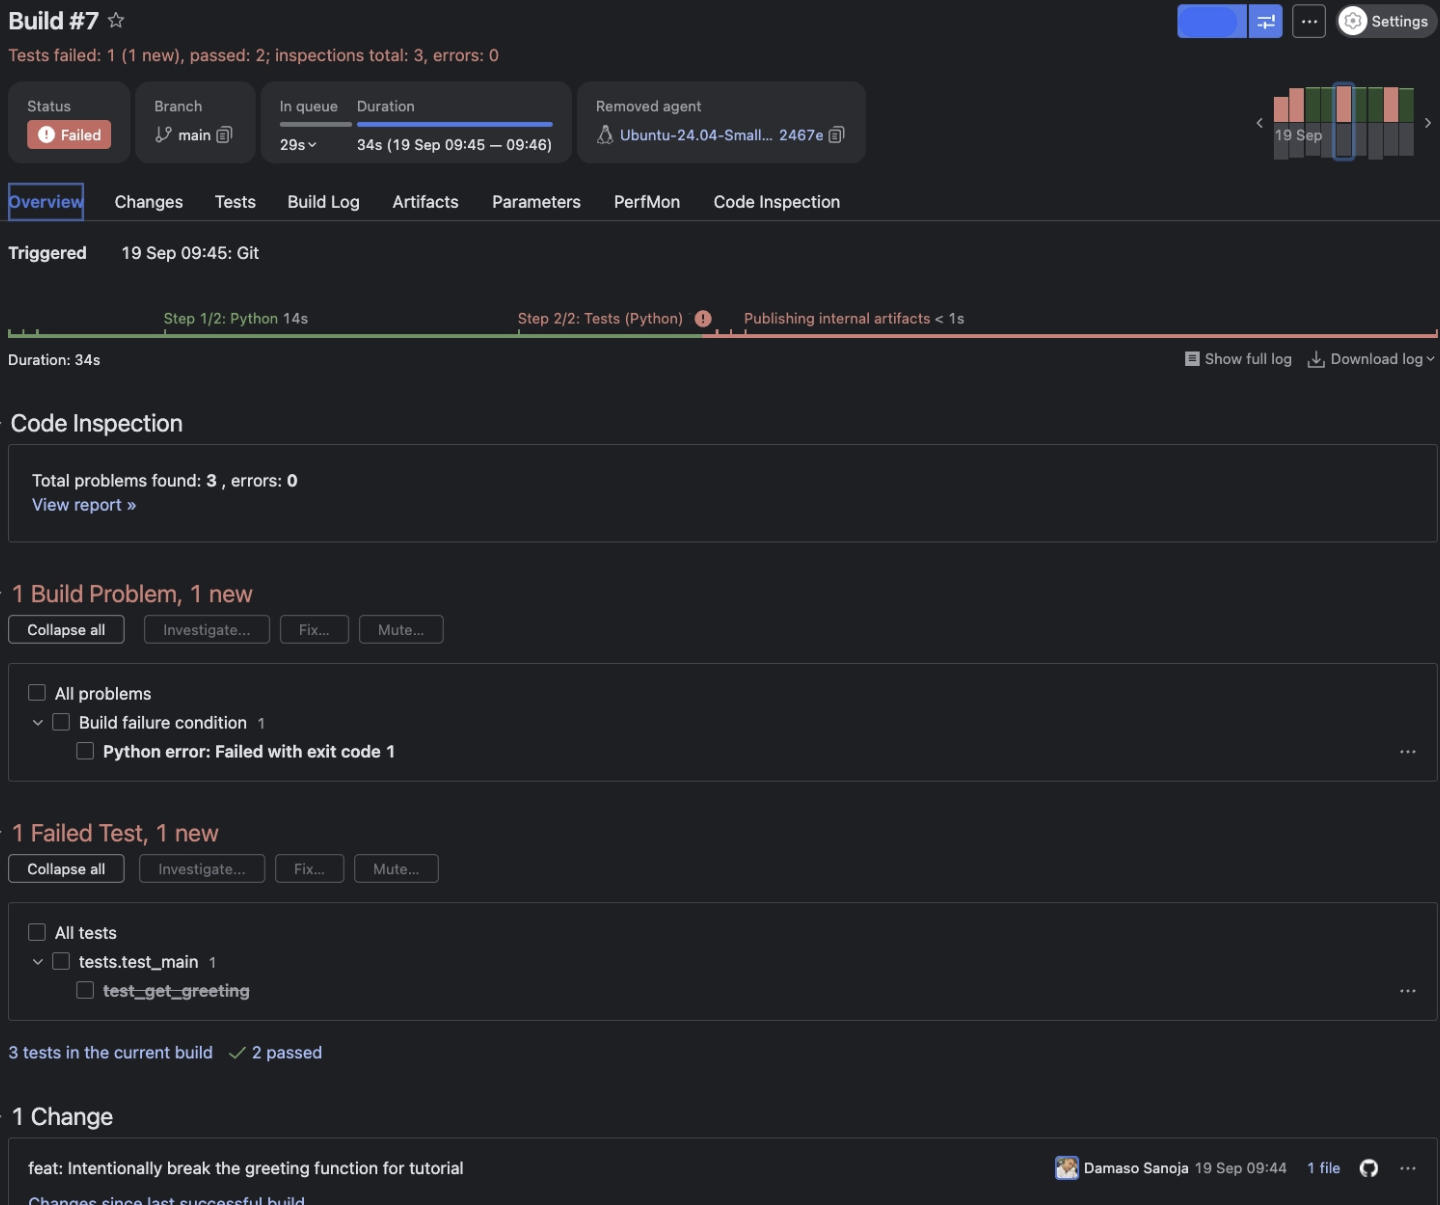The width and height of the screenshot is (1440, 1205).
Task: Click the gray In queue progress bar
Action: (x=315, y=124)
